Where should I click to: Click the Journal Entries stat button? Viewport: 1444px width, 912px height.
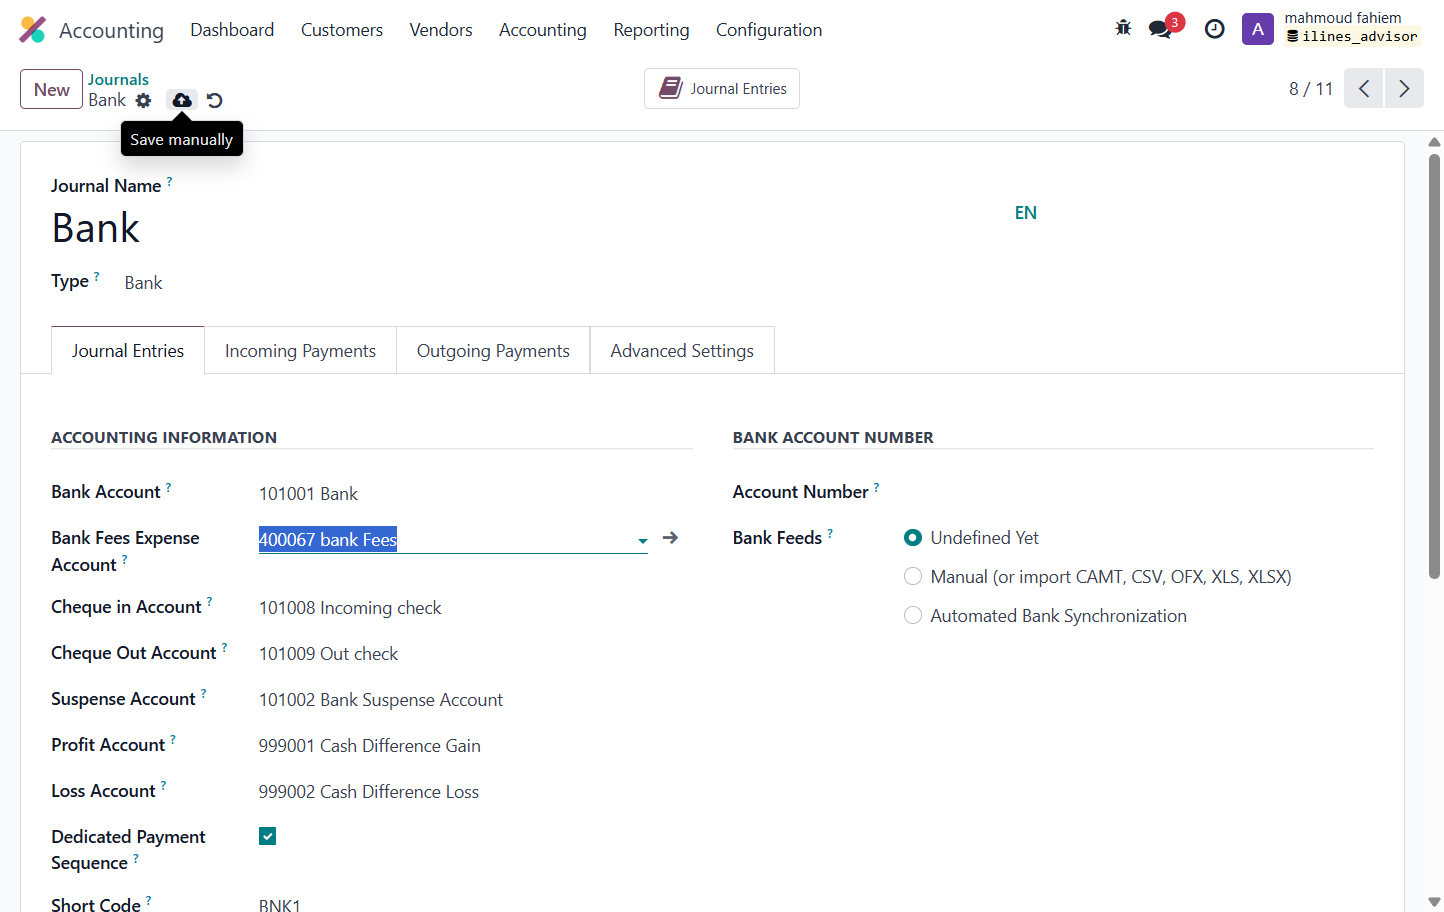722,89
